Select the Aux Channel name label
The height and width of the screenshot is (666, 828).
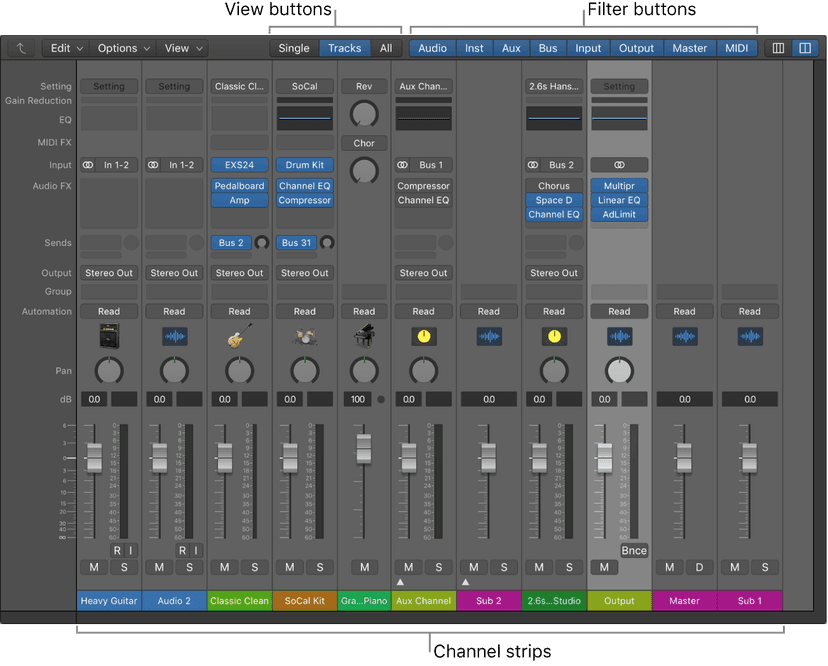[424, 601]
